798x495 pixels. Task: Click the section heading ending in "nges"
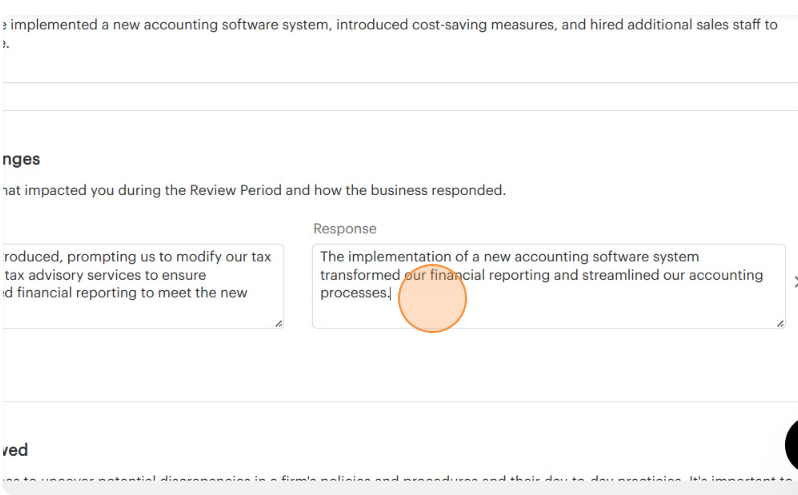(21, 160)
